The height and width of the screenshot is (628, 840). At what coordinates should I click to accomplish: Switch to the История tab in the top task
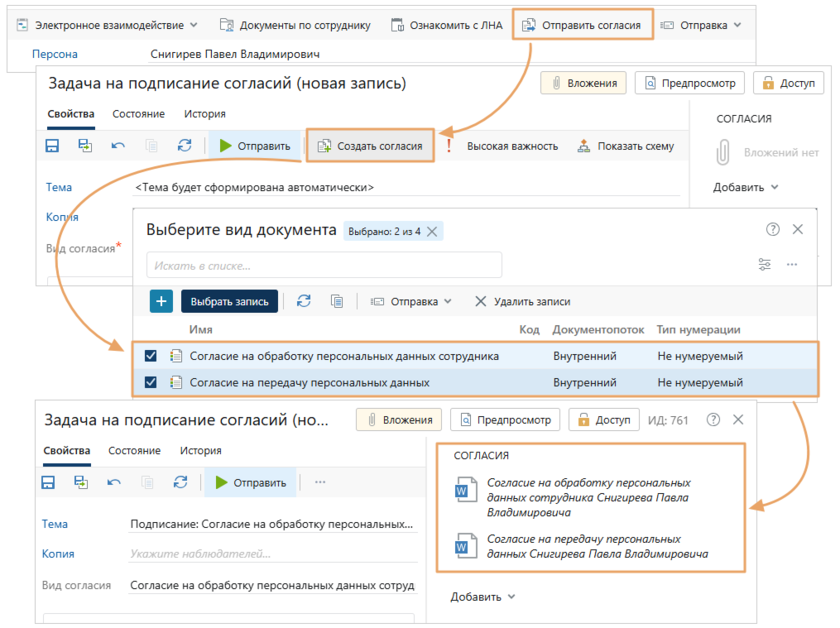tap(204, 114)
